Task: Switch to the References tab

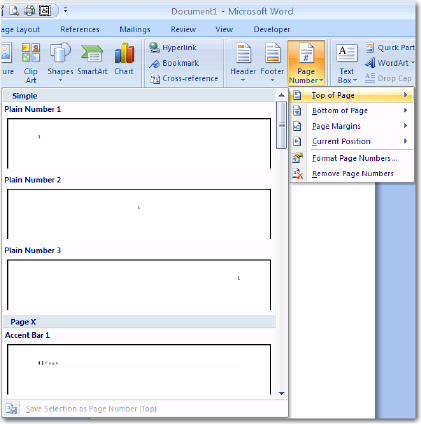Action: click(80, 29)
